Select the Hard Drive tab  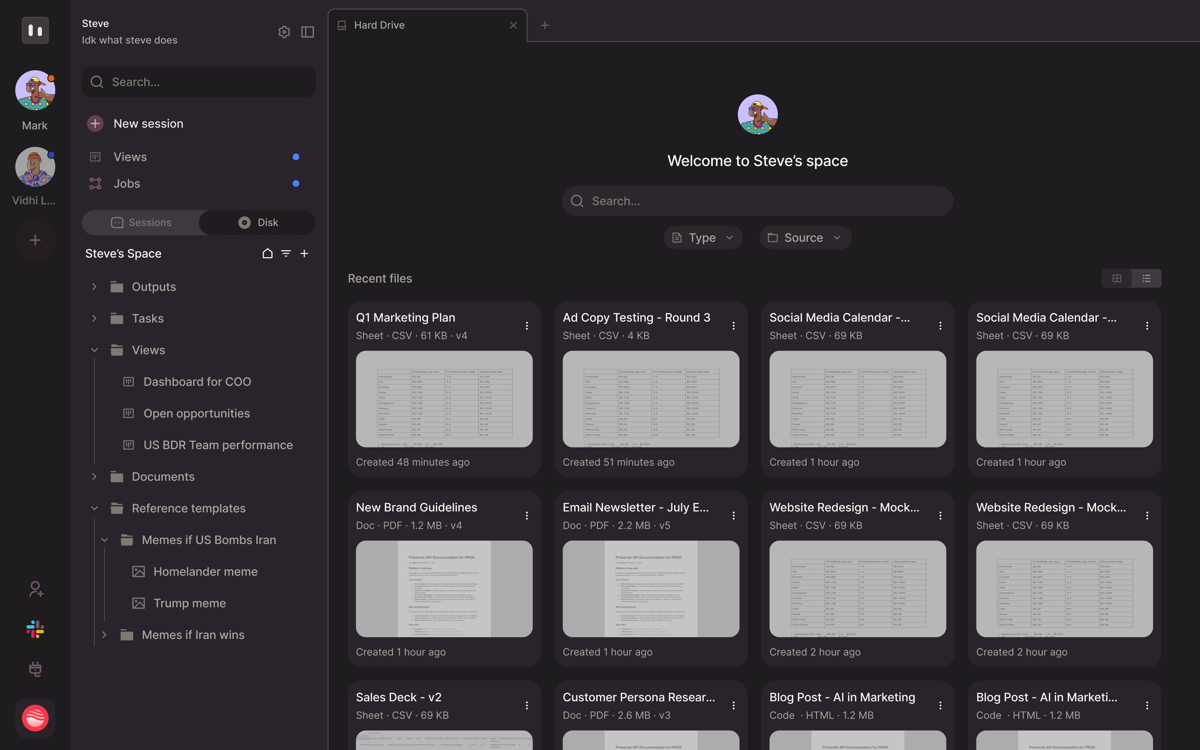point(428,25)
